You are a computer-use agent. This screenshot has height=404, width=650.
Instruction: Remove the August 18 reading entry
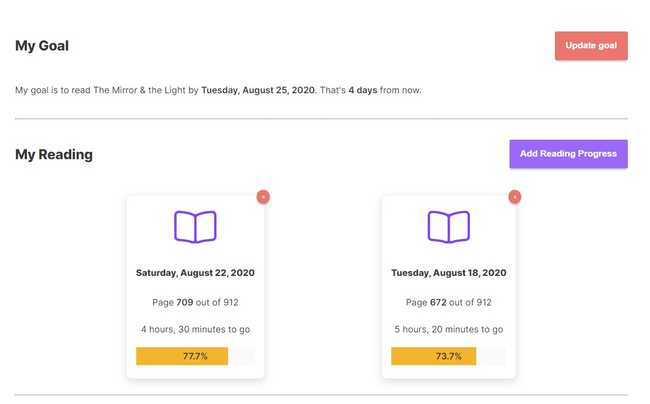pos(514,197)
